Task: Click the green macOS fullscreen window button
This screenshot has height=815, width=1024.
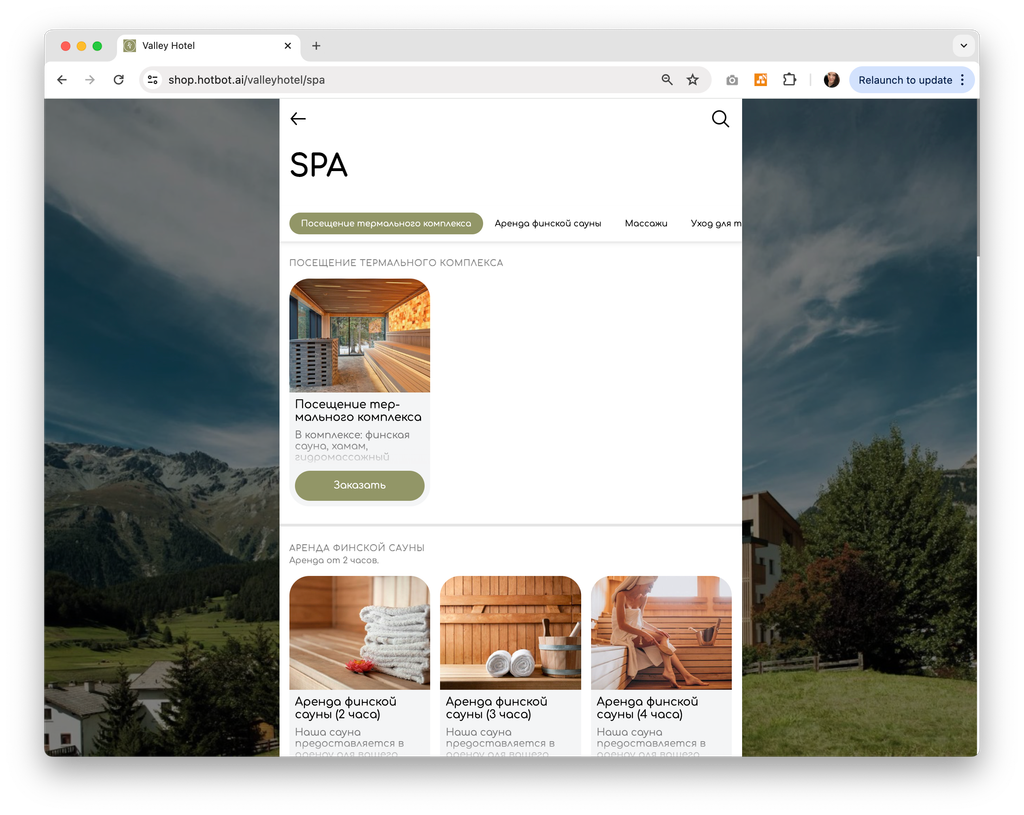Action: click(x=97, y=46)
